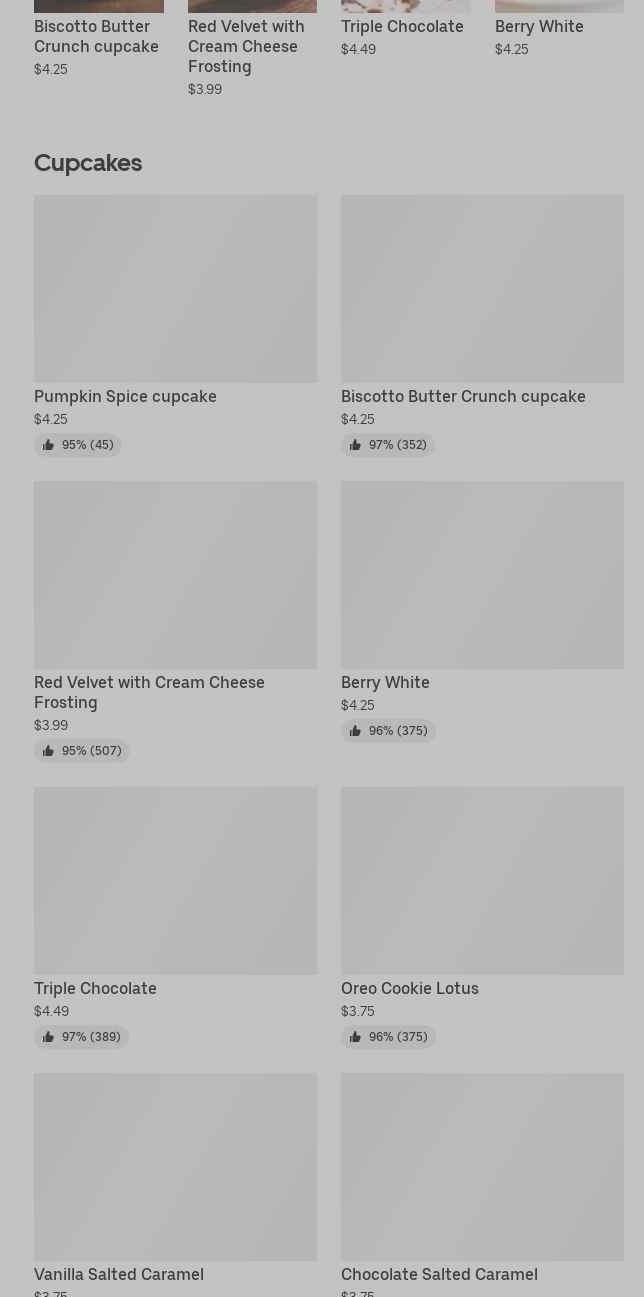Open Triple Chocolate cupcake grid image
The width and height of the screenshot is (644, 1297).
[x=175, y=880]
